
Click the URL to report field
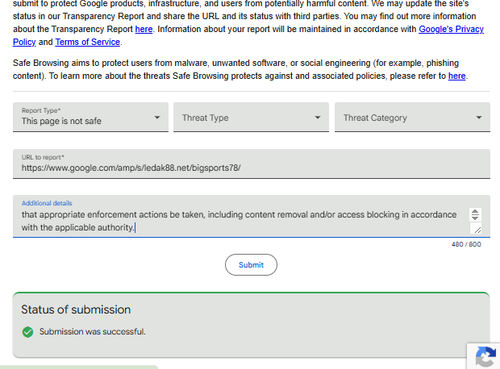251,164
